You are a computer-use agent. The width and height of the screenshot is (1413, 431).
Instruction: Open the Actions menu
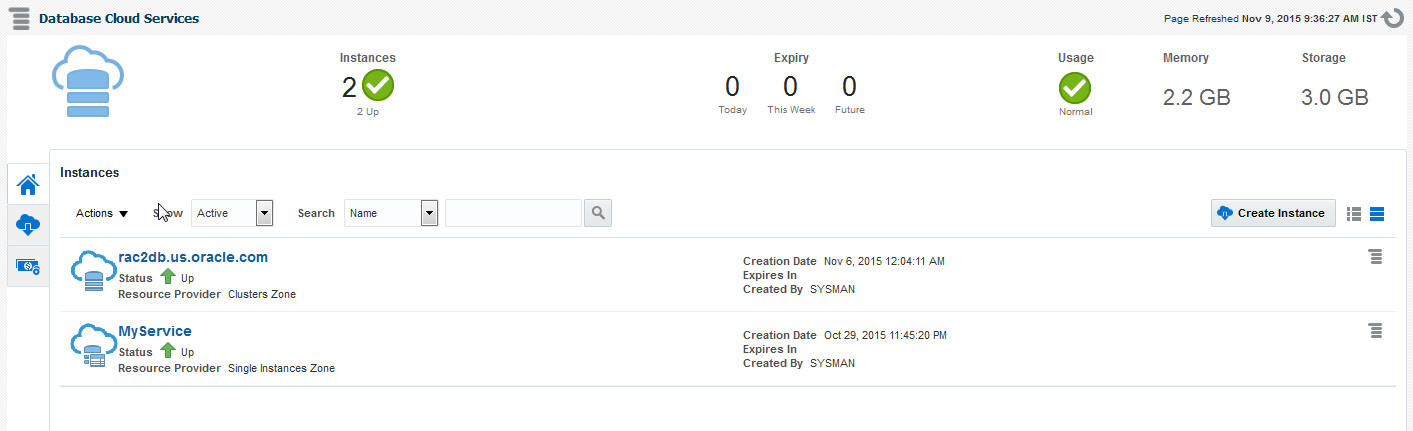[x=102, y=213]
